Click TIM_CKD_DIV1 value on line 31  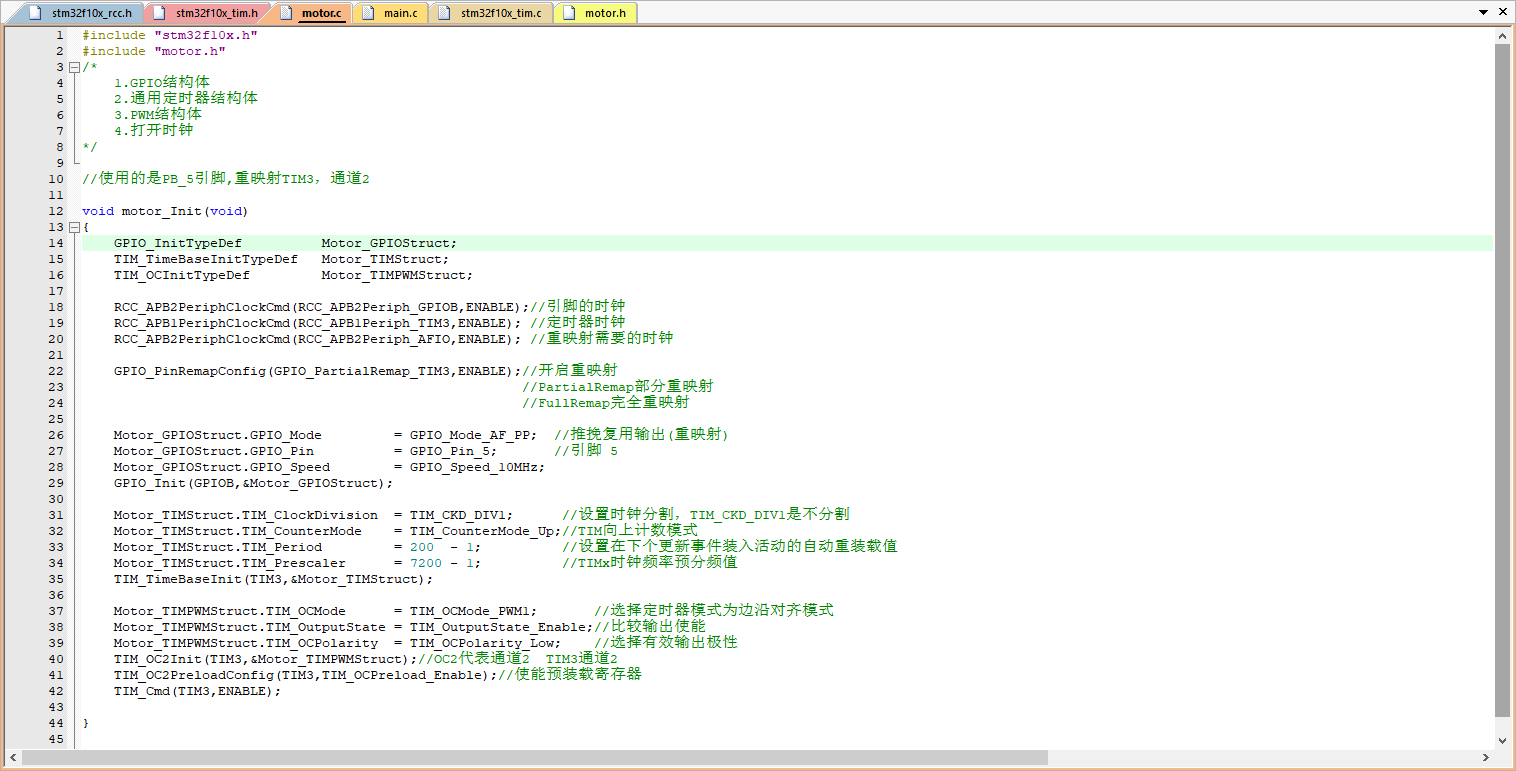(x=457, y=515)
